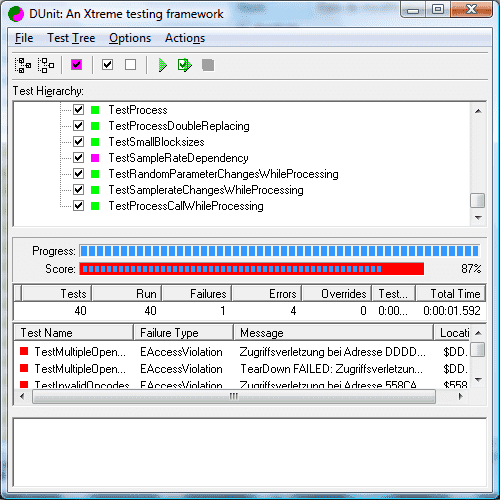Click the horizontal scrollbar thumb in failure list

pos(234,396)
